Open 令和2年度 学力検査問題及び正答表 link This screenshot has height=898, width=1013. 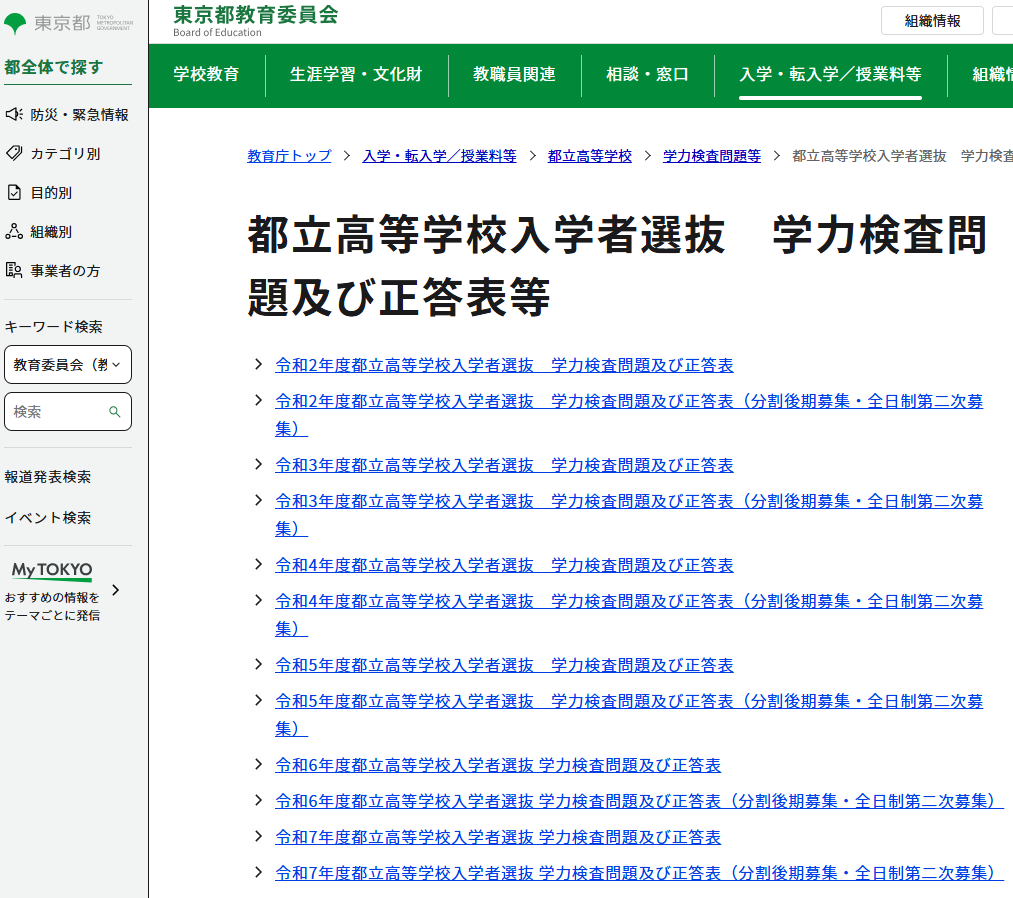(504, 365)
